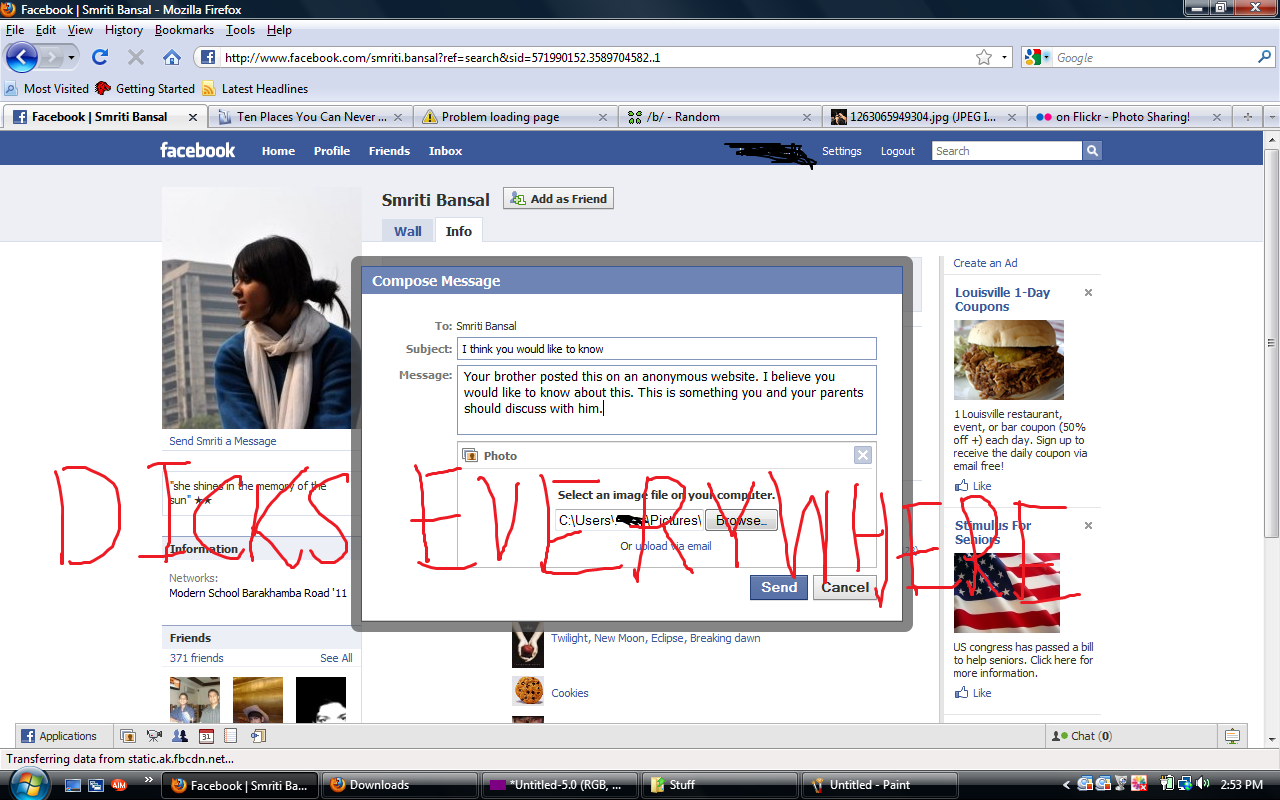Open the Wall tab on the profile
The image size is (1280, 800).
pos(408,231)
